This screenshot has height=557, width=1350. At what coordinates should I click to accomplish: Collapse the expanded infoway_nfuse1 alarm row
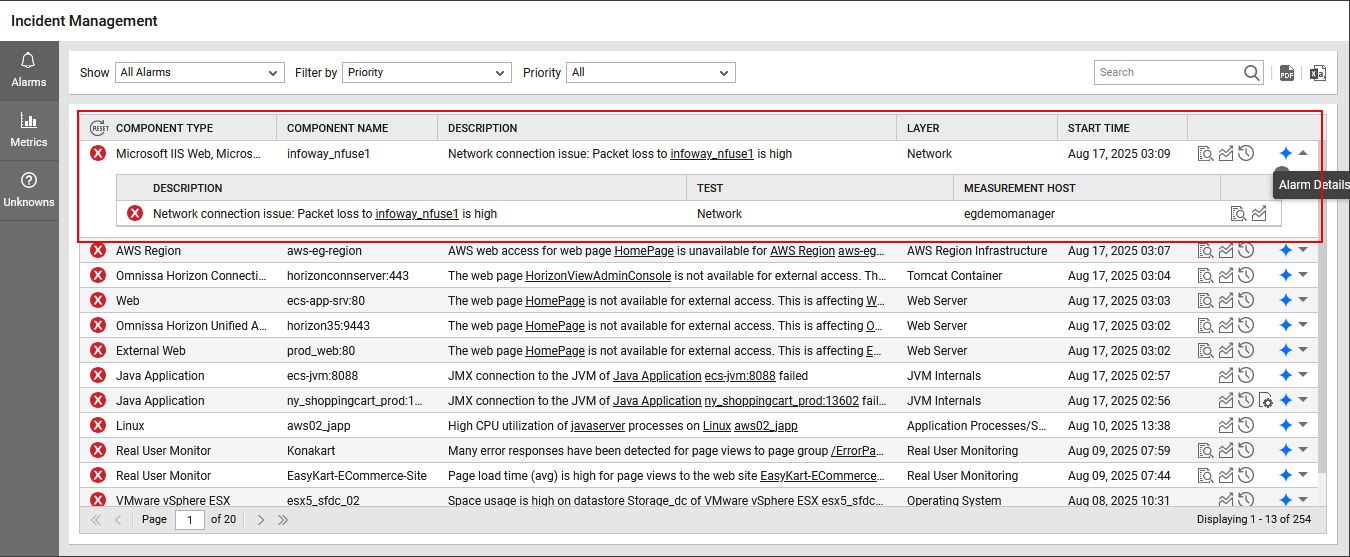1303,154
